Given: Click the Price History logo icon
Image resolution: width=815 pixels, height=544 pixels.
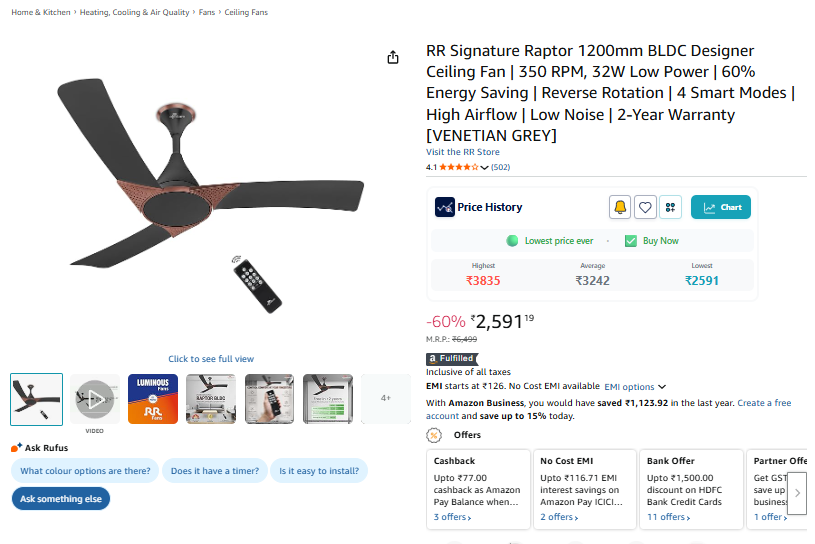Looking at the screenshot, I should pos(445,207).
